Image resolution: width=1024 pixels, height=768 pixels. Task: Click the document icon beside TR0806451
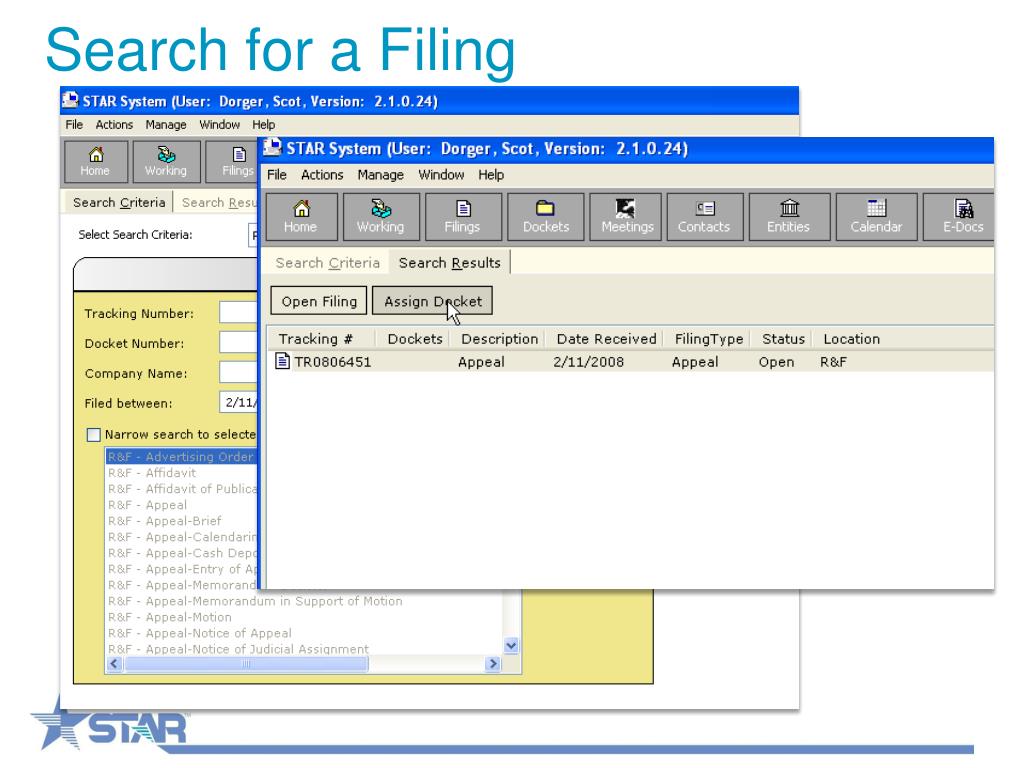click(x=282, y=360)
